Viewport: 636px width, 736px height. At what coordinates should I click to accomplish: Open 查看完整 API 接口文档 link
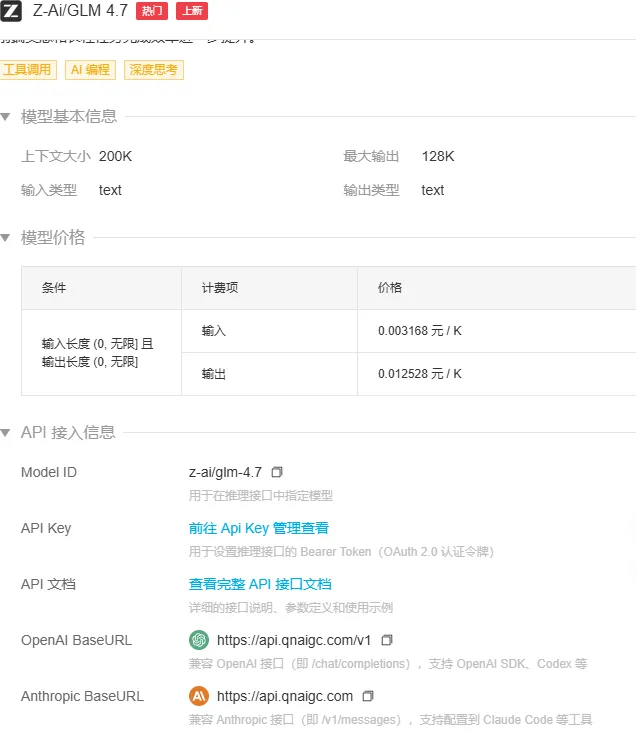pyautogui.click(x=260, y=584)
